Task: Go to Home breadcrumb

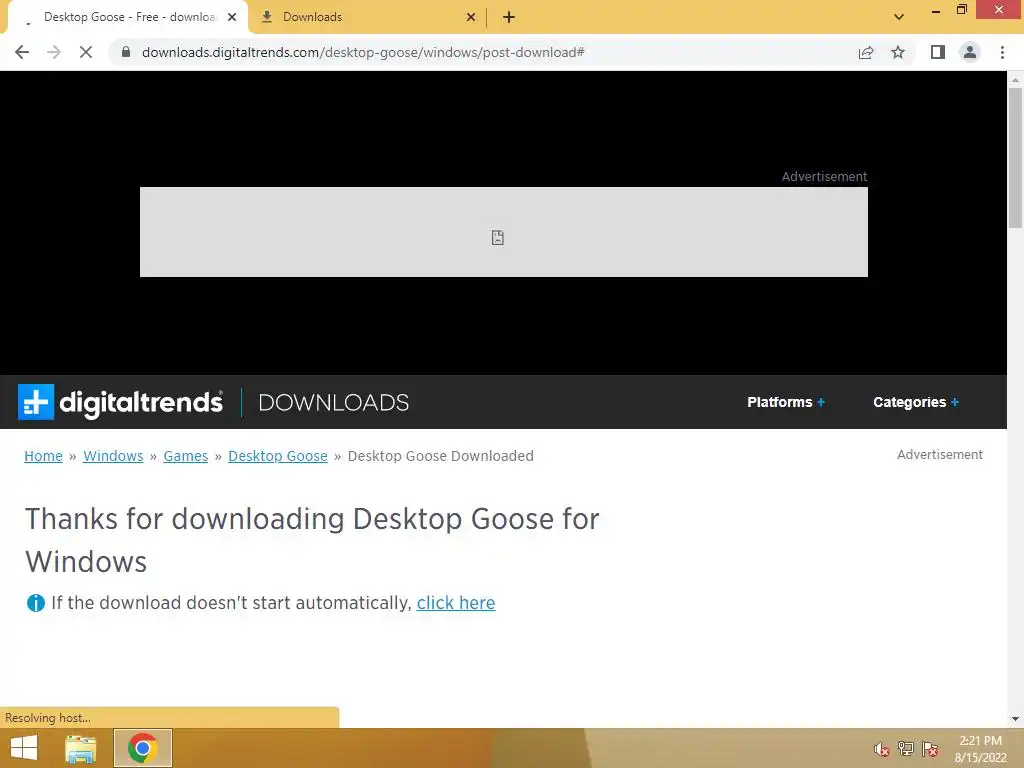Action: tap(44, 456)
